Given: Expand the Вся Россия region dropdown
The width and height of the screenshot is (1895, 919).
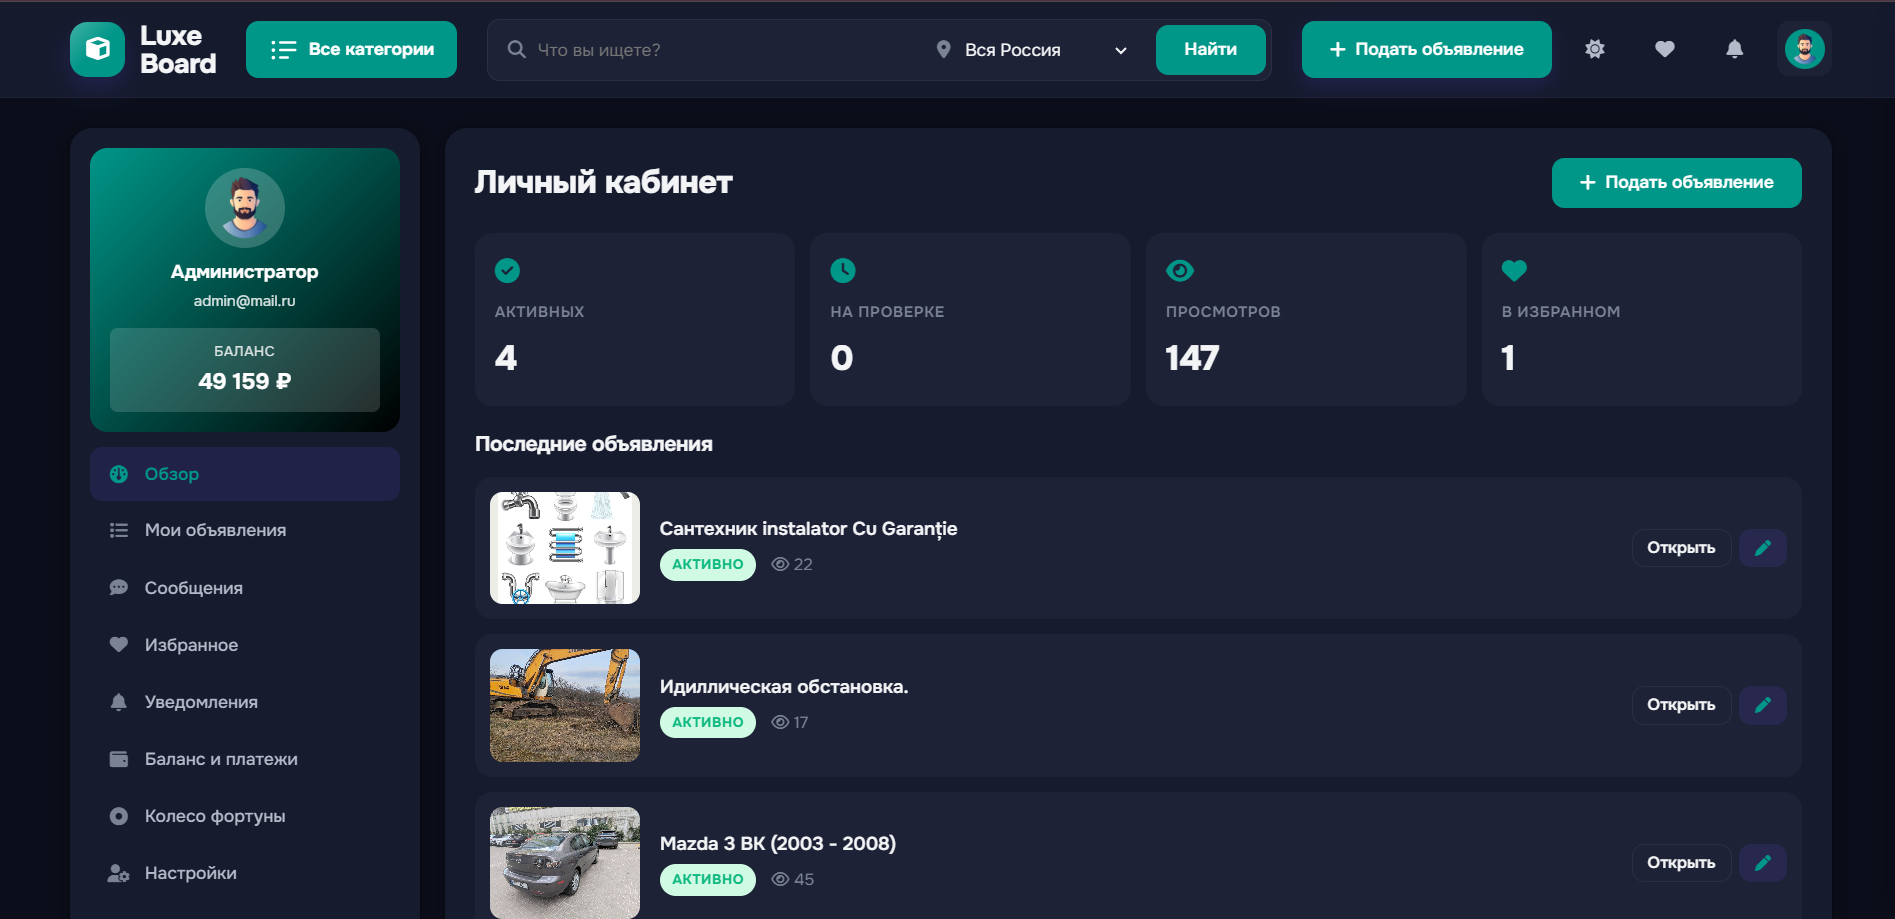Looking at the screenshot, I should (x=1034, y=50).
